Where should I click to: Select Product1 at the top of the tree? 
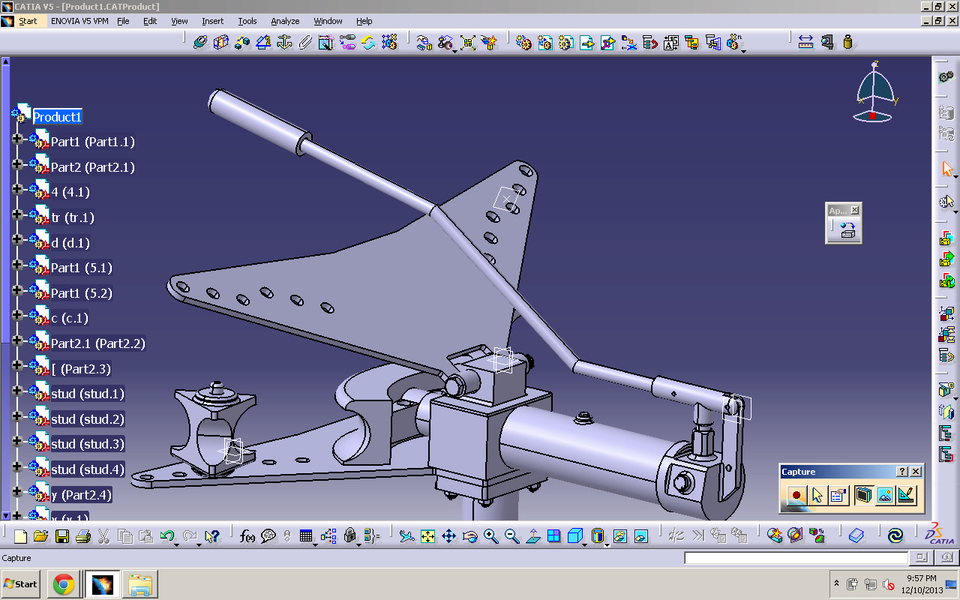57,117
